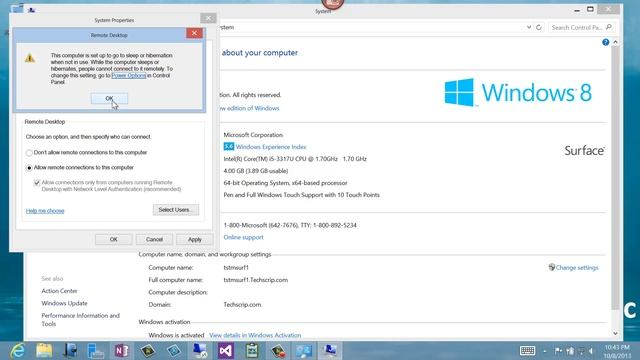Open Online support link
The height and width of the screenshot is (360, 640).
[243, 237]
